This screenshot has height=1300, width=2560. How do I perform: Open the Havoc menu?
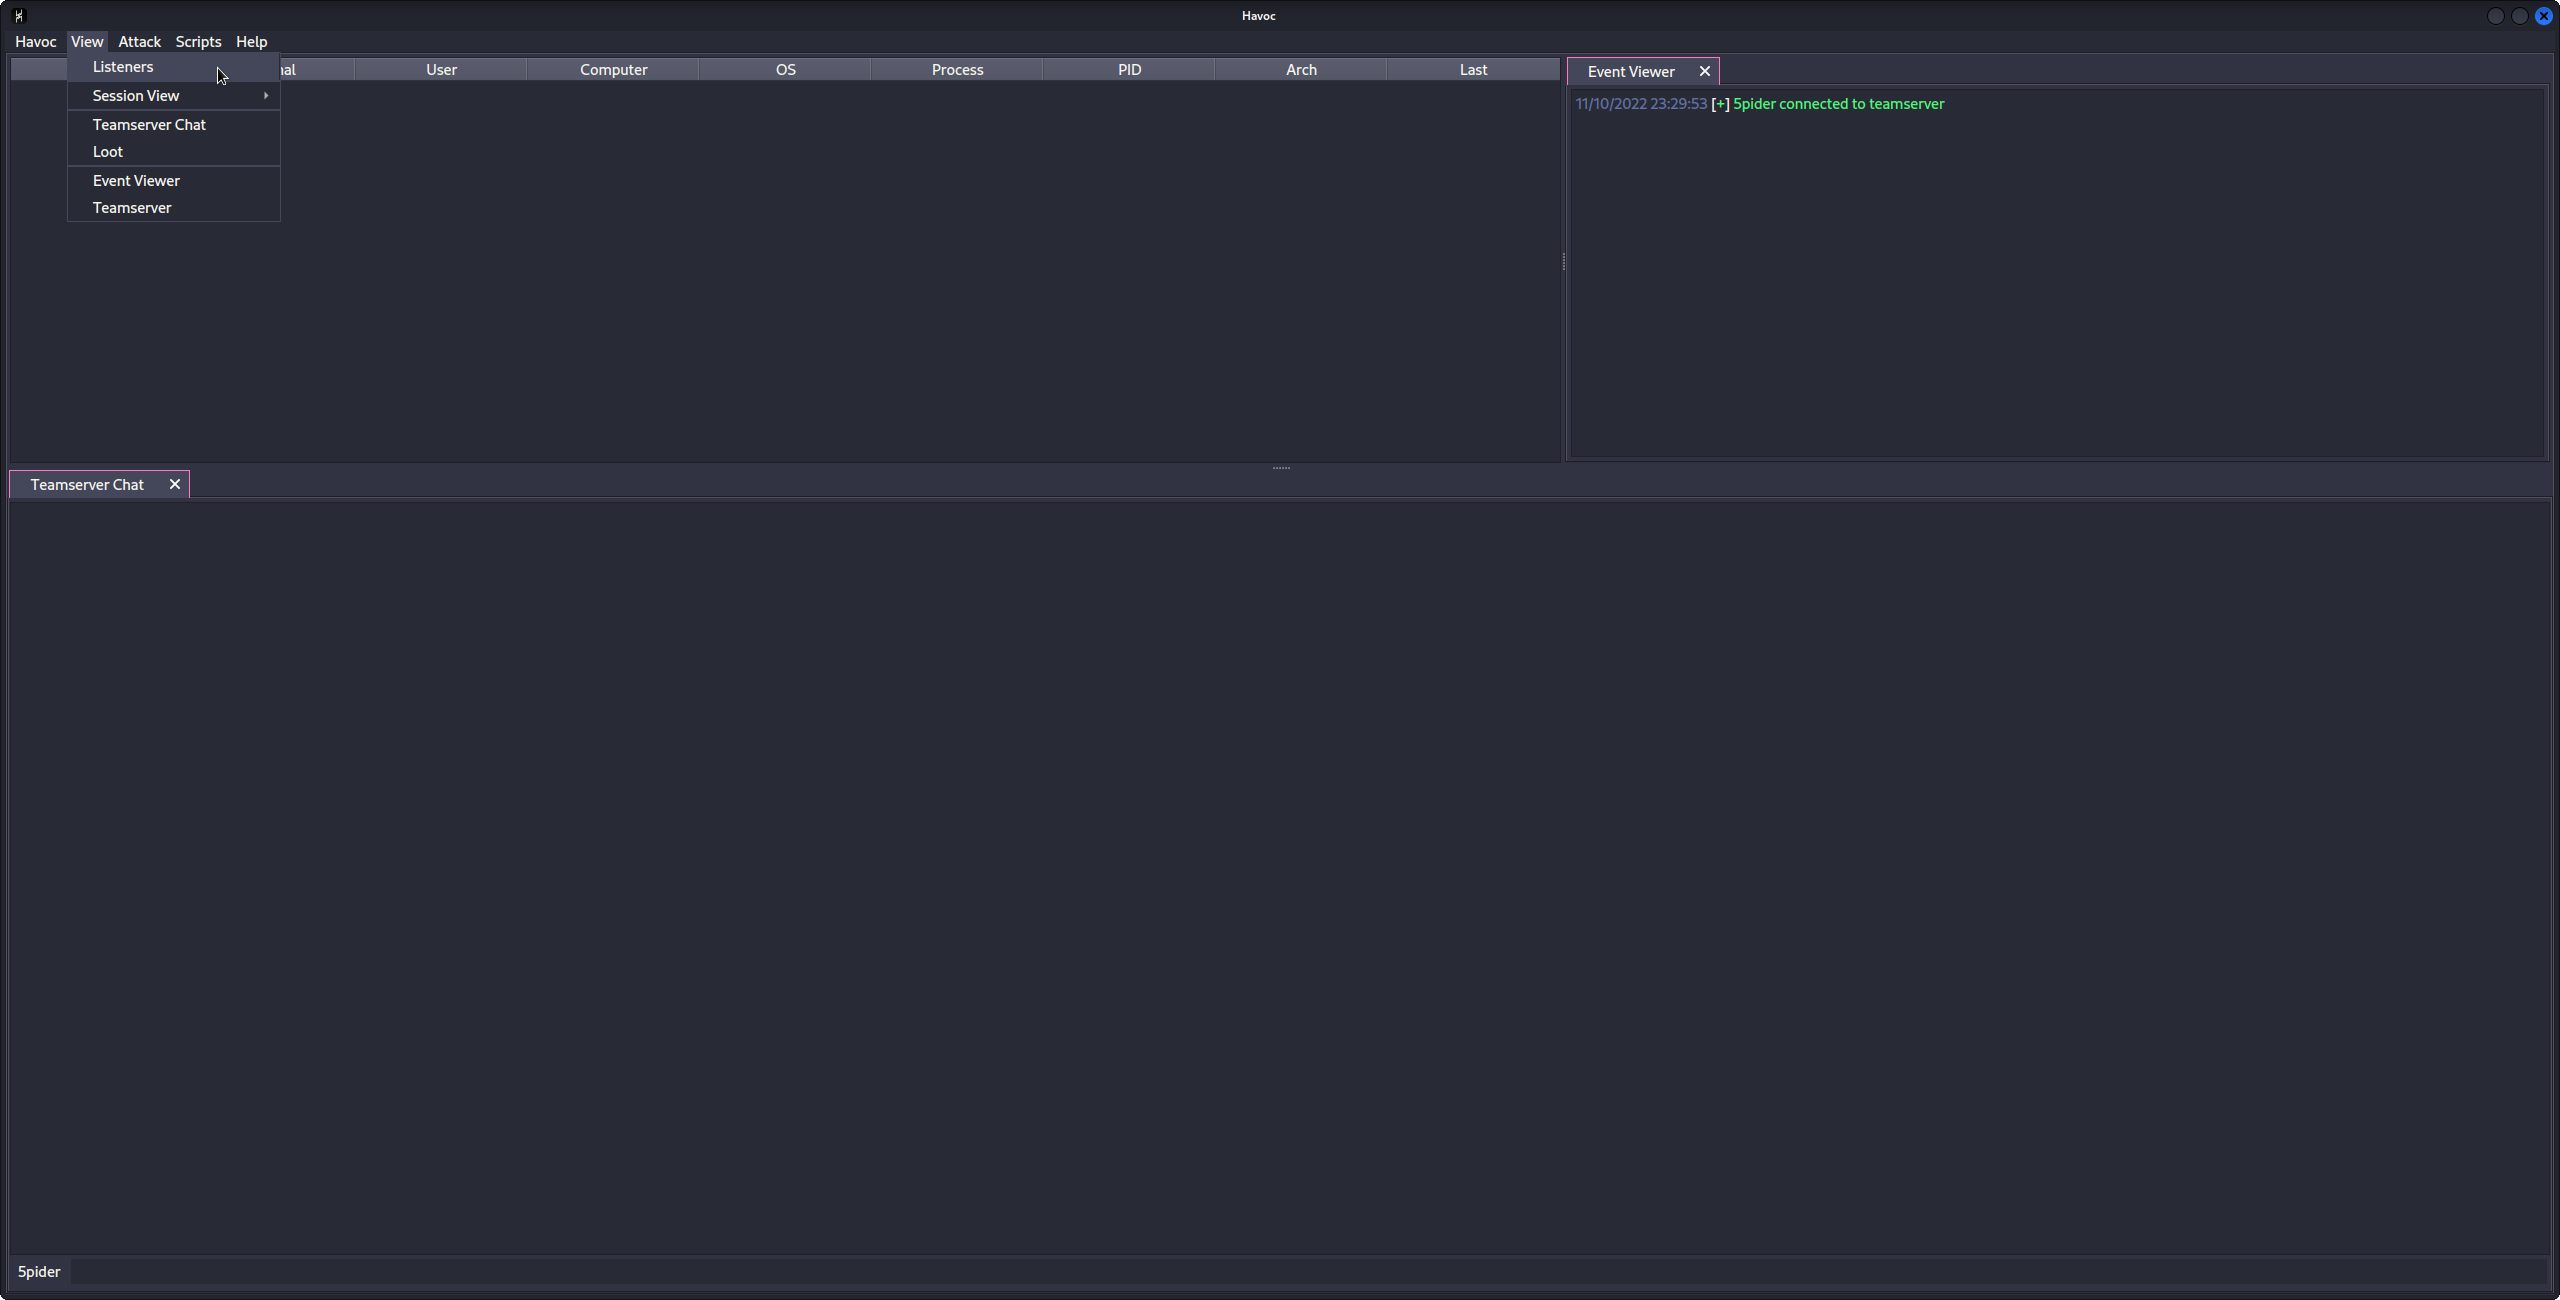point(35,42)
